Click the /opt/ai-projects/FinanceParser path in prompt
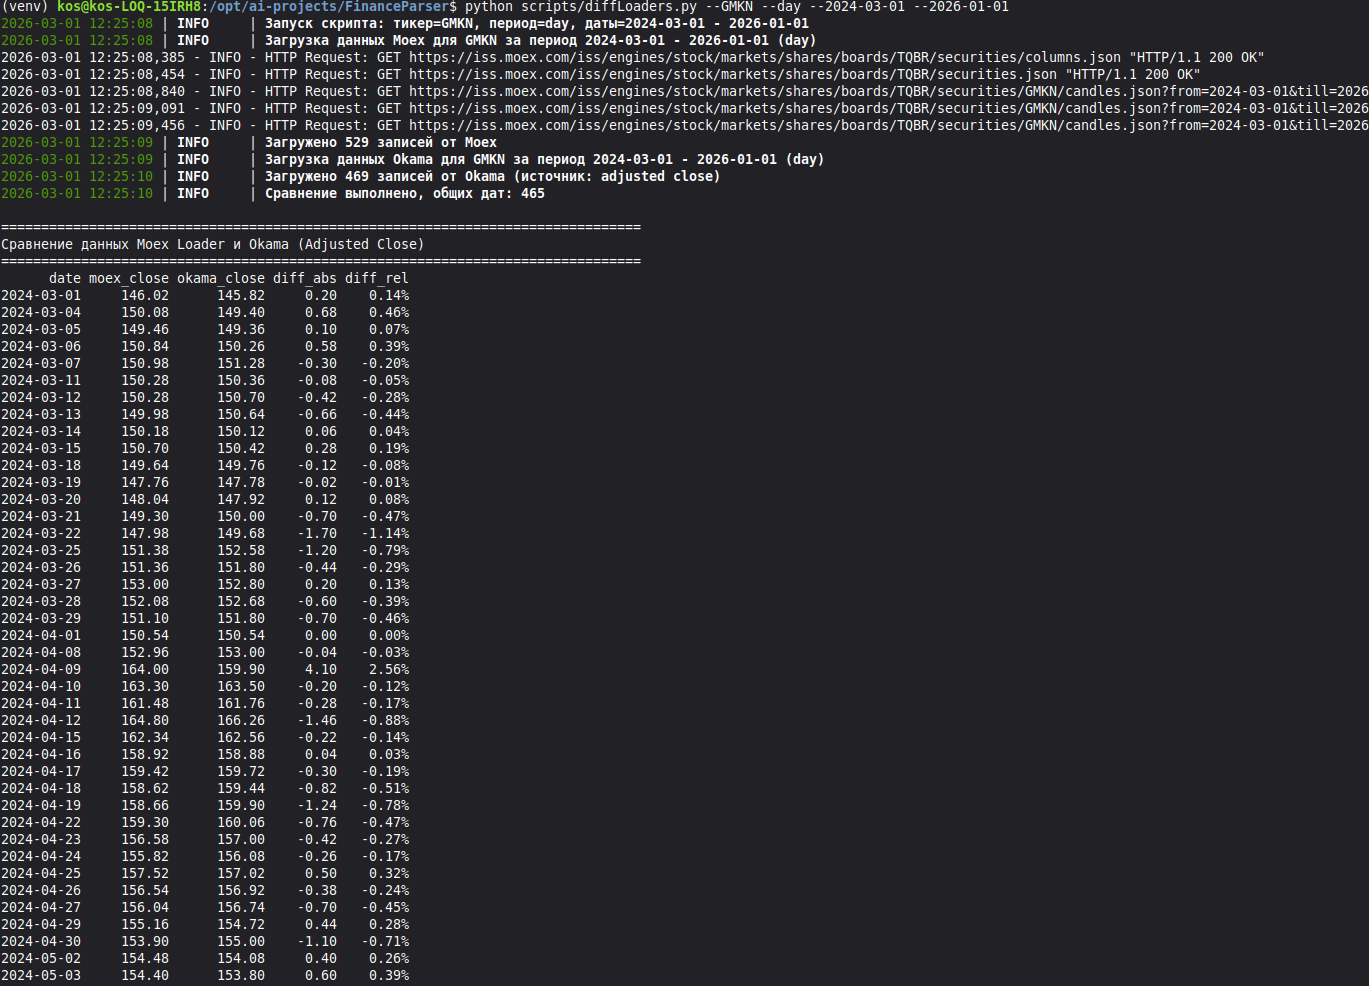 (328, 7)
